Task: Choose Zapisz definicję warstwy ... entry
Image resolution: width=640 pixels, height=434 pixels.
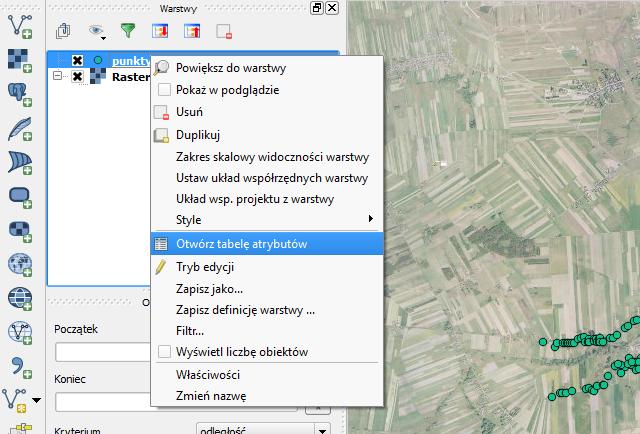Action: click(x=267, y=310)
